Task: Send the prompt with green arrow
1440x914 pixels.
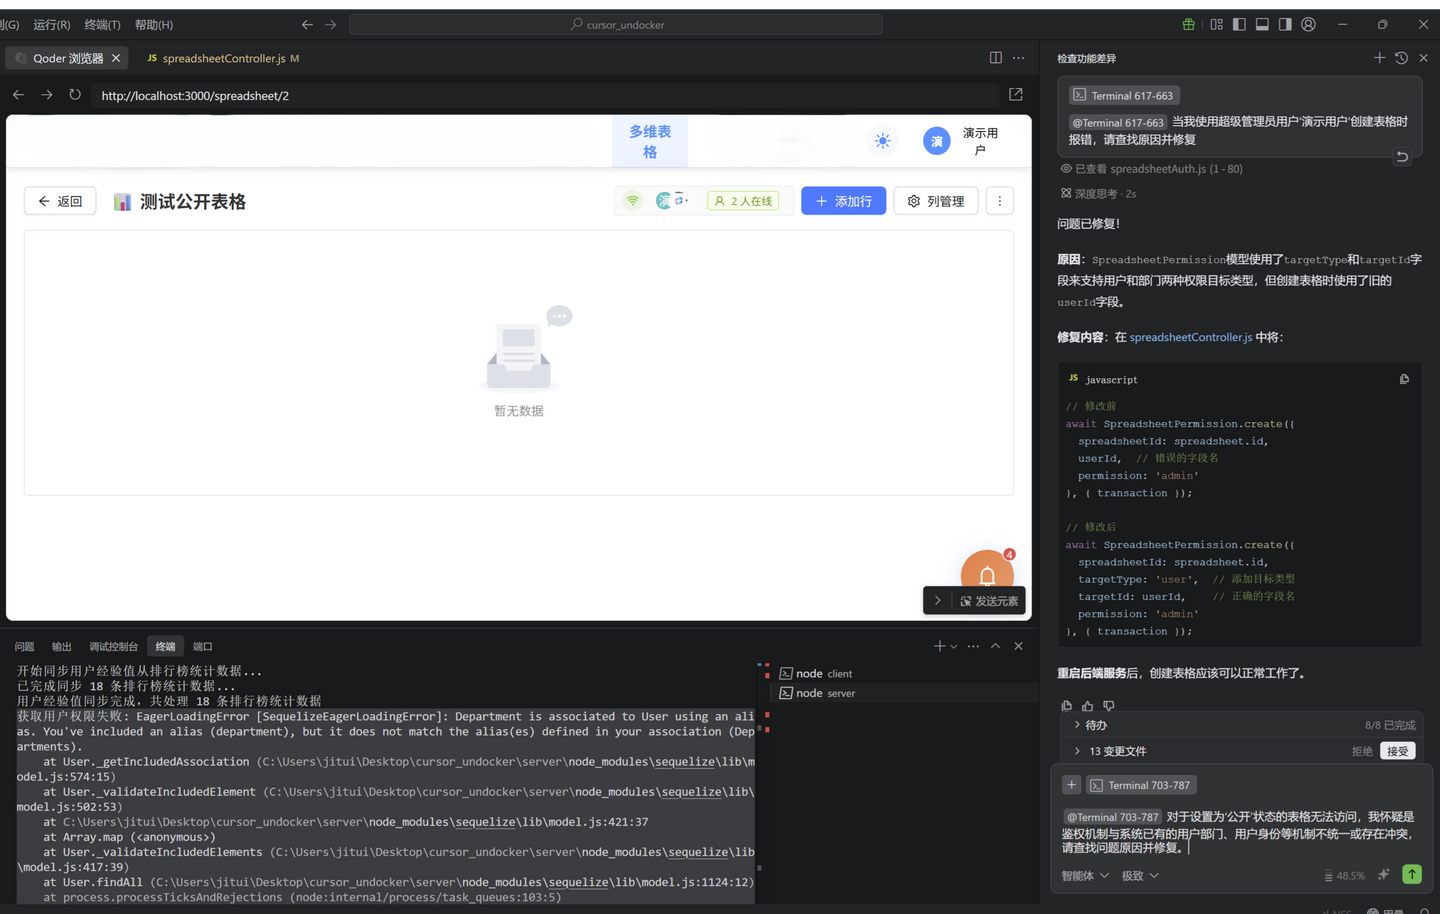Action: [1411, 875]
